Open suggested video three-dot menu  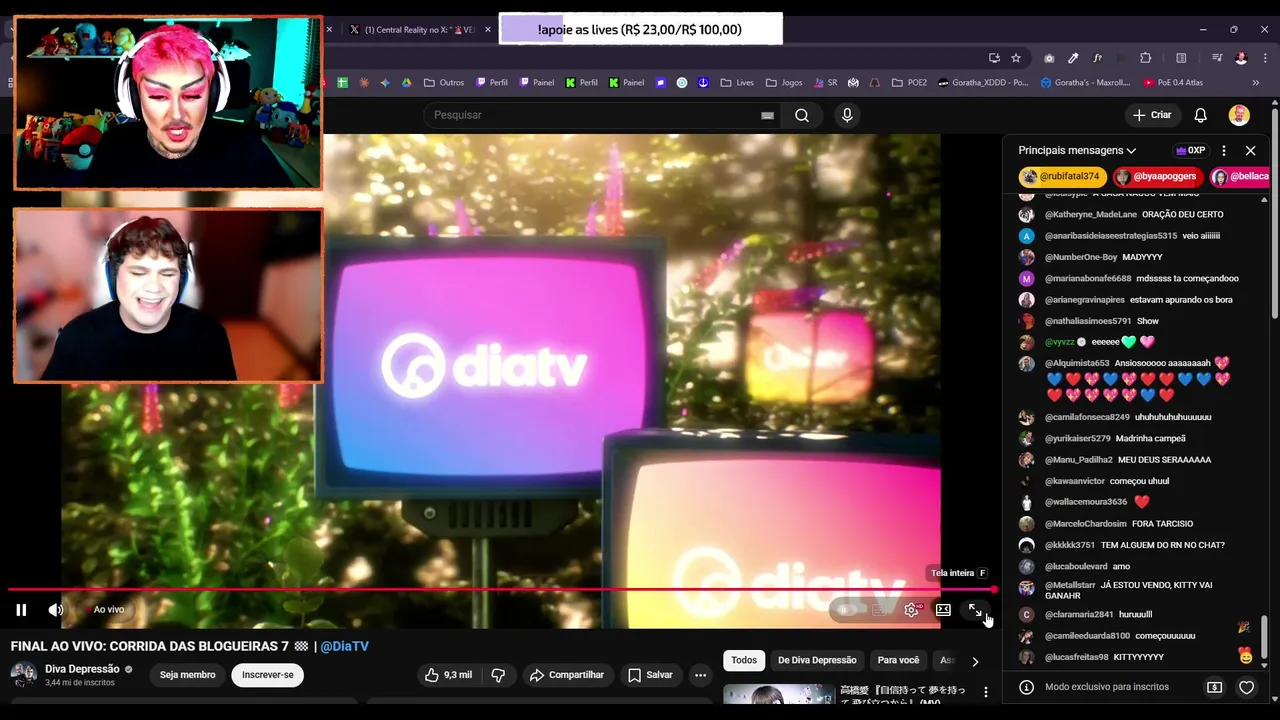986,692
